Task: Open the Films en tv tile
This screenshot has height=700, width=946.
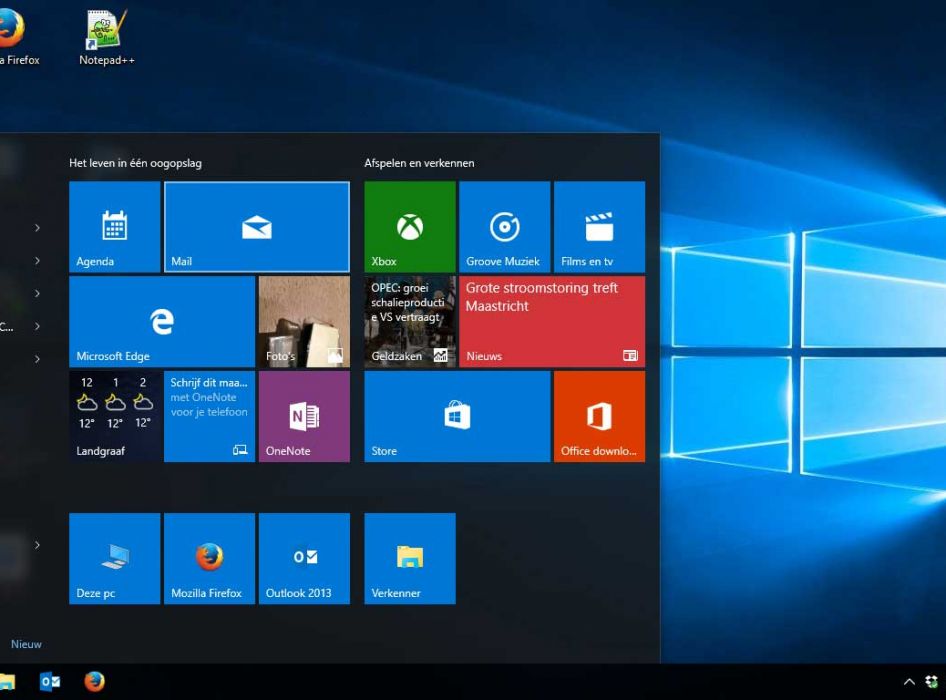Action: point(599,227)
